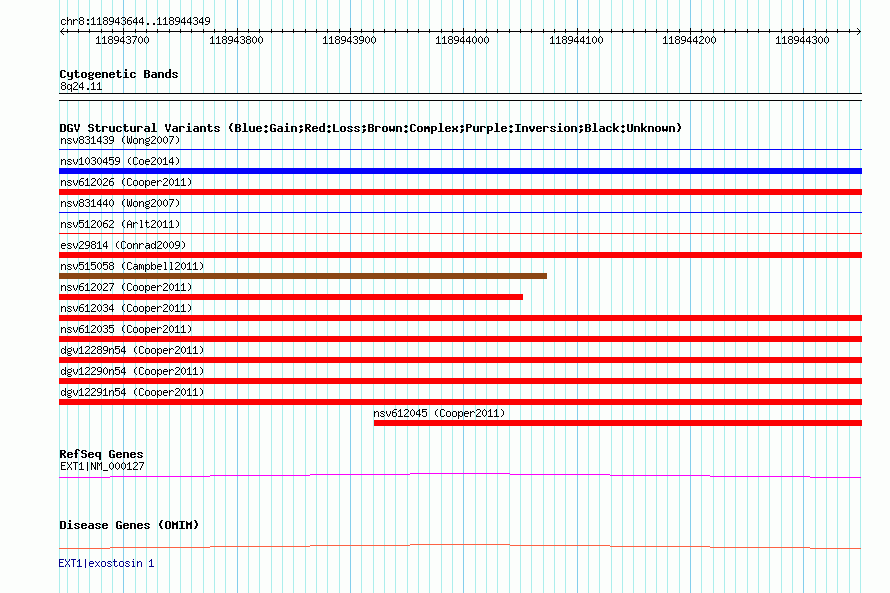Click the EXT1|NM_000127 RefSeq gene label

[x=102, y=466]
